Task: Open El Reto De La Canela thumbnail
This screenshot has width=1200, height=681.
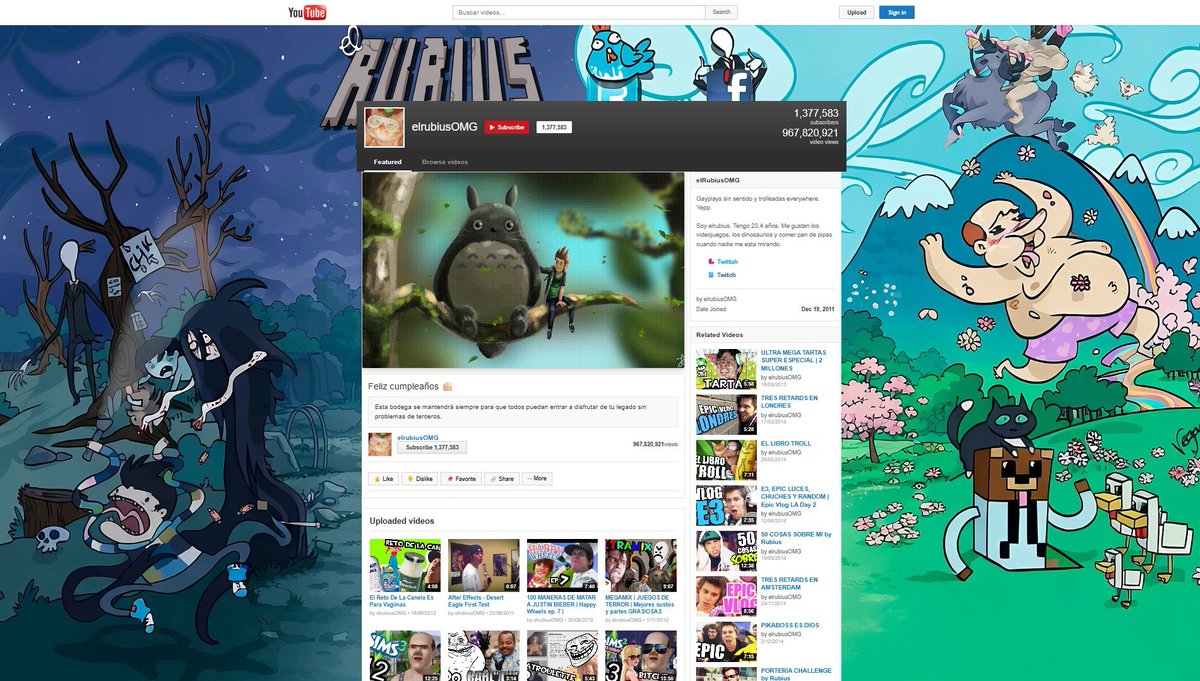Action: 405,565
